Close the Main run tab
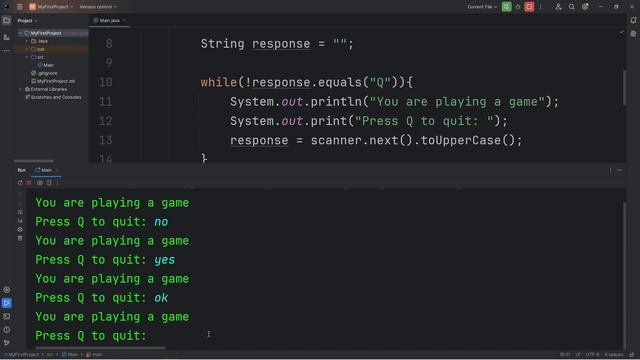Image resolution: width=640 pixels, height=360 pixels. tap(57, 170)
